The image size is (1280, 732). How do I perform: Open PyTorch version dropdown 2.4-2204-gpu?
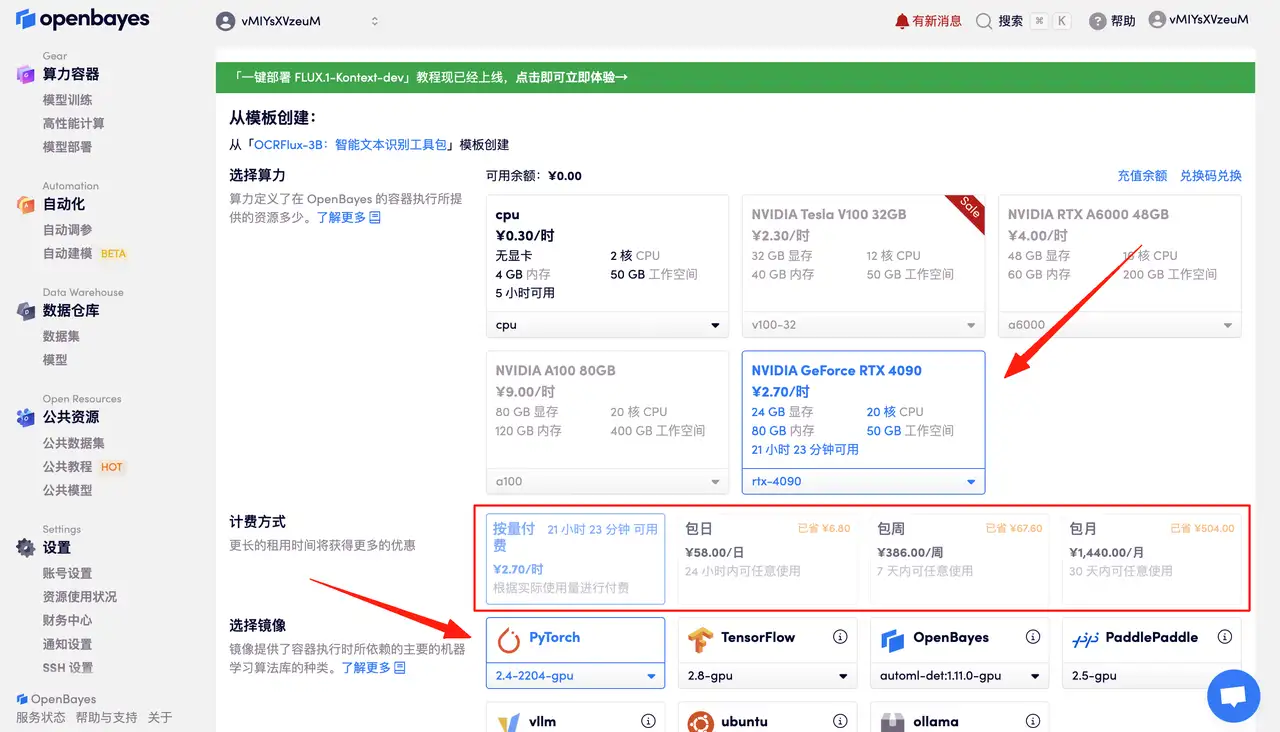(x=576, y=676)
